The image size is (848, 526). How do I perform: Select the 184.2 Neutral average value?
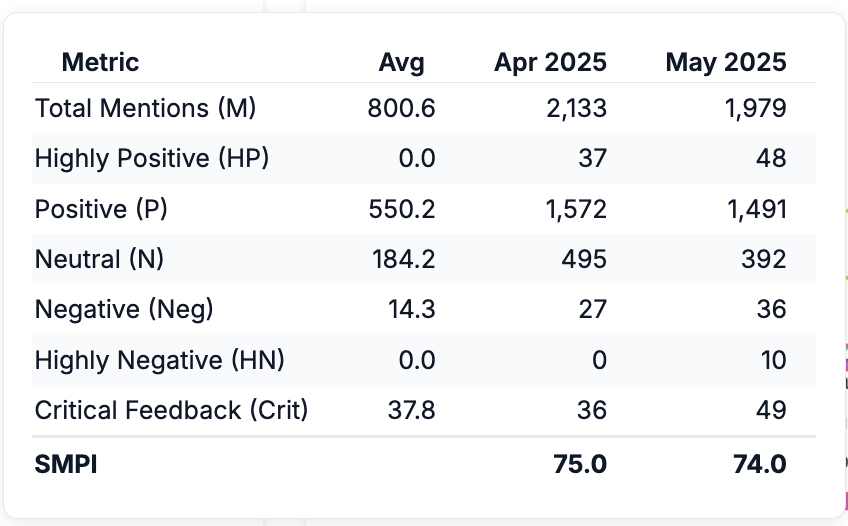pyautogui.click(x=403, y=259)
